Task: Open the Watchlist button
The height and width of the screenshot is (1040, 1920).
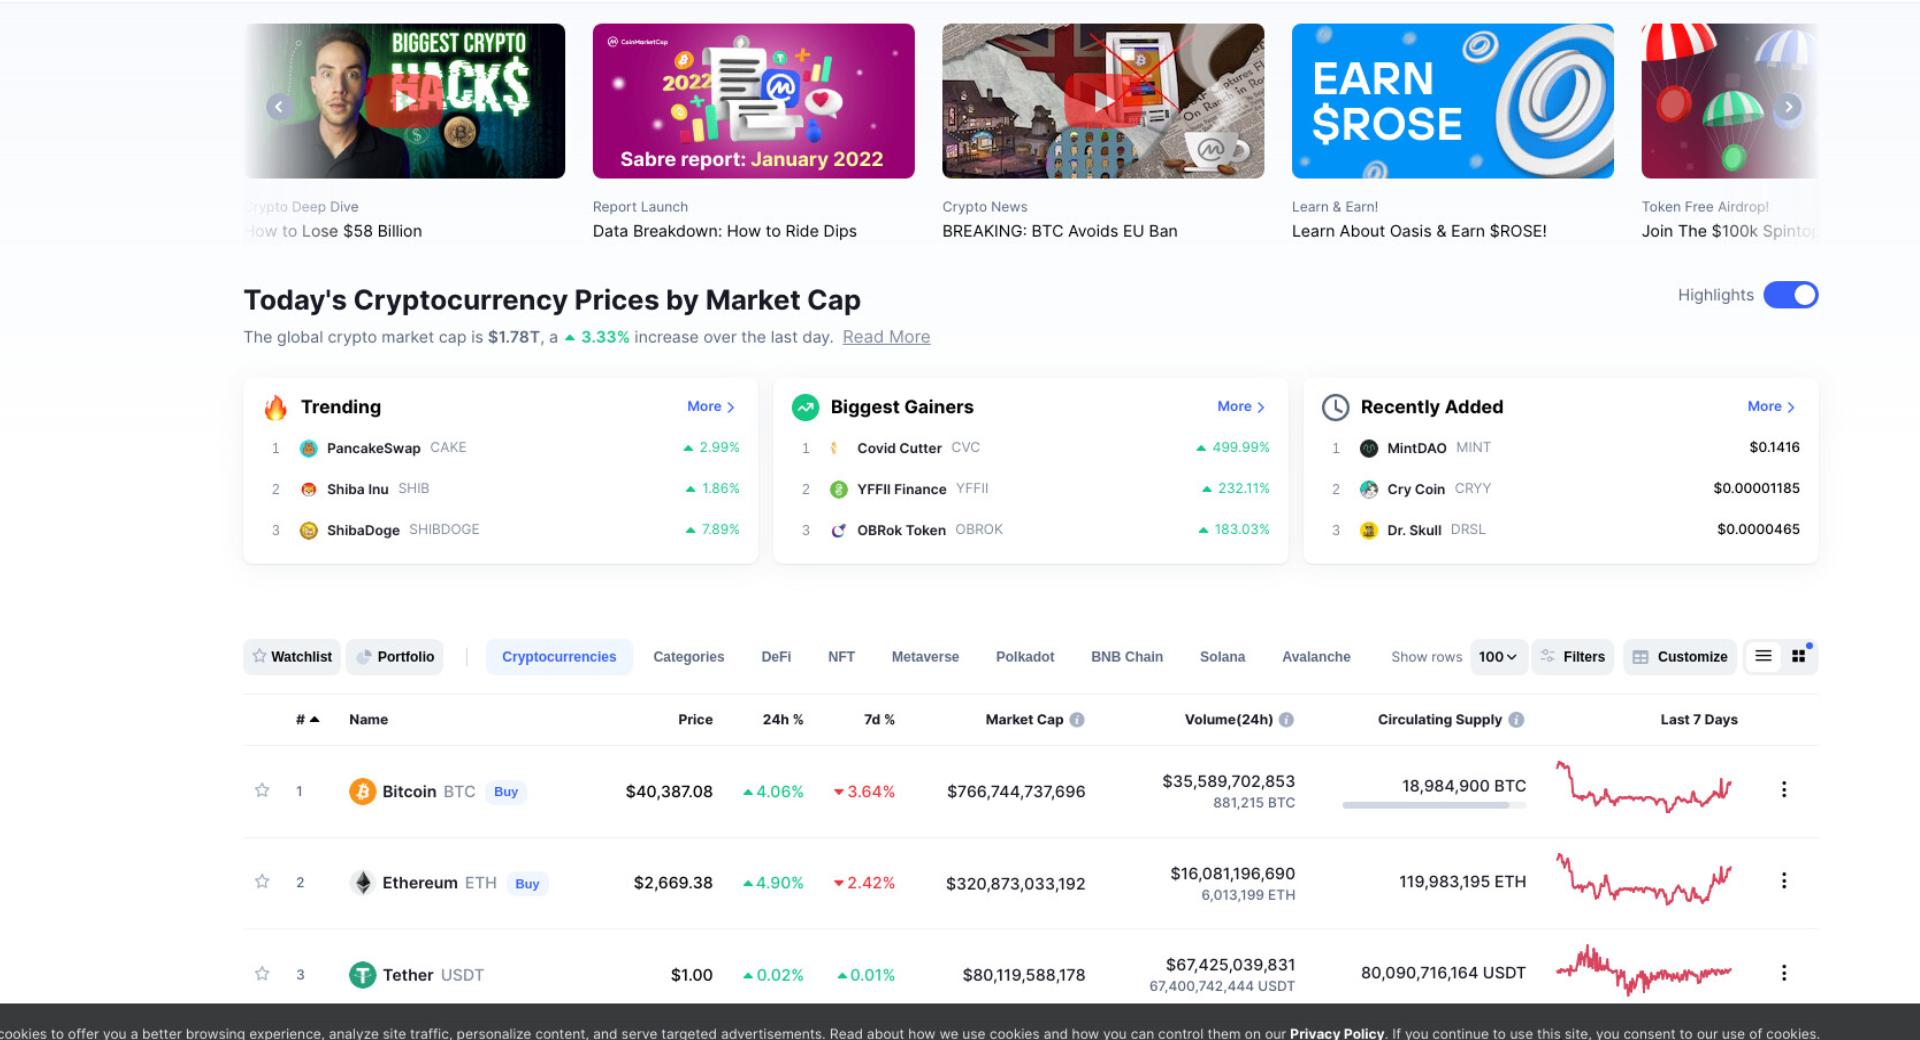Action: pos(292,657)
